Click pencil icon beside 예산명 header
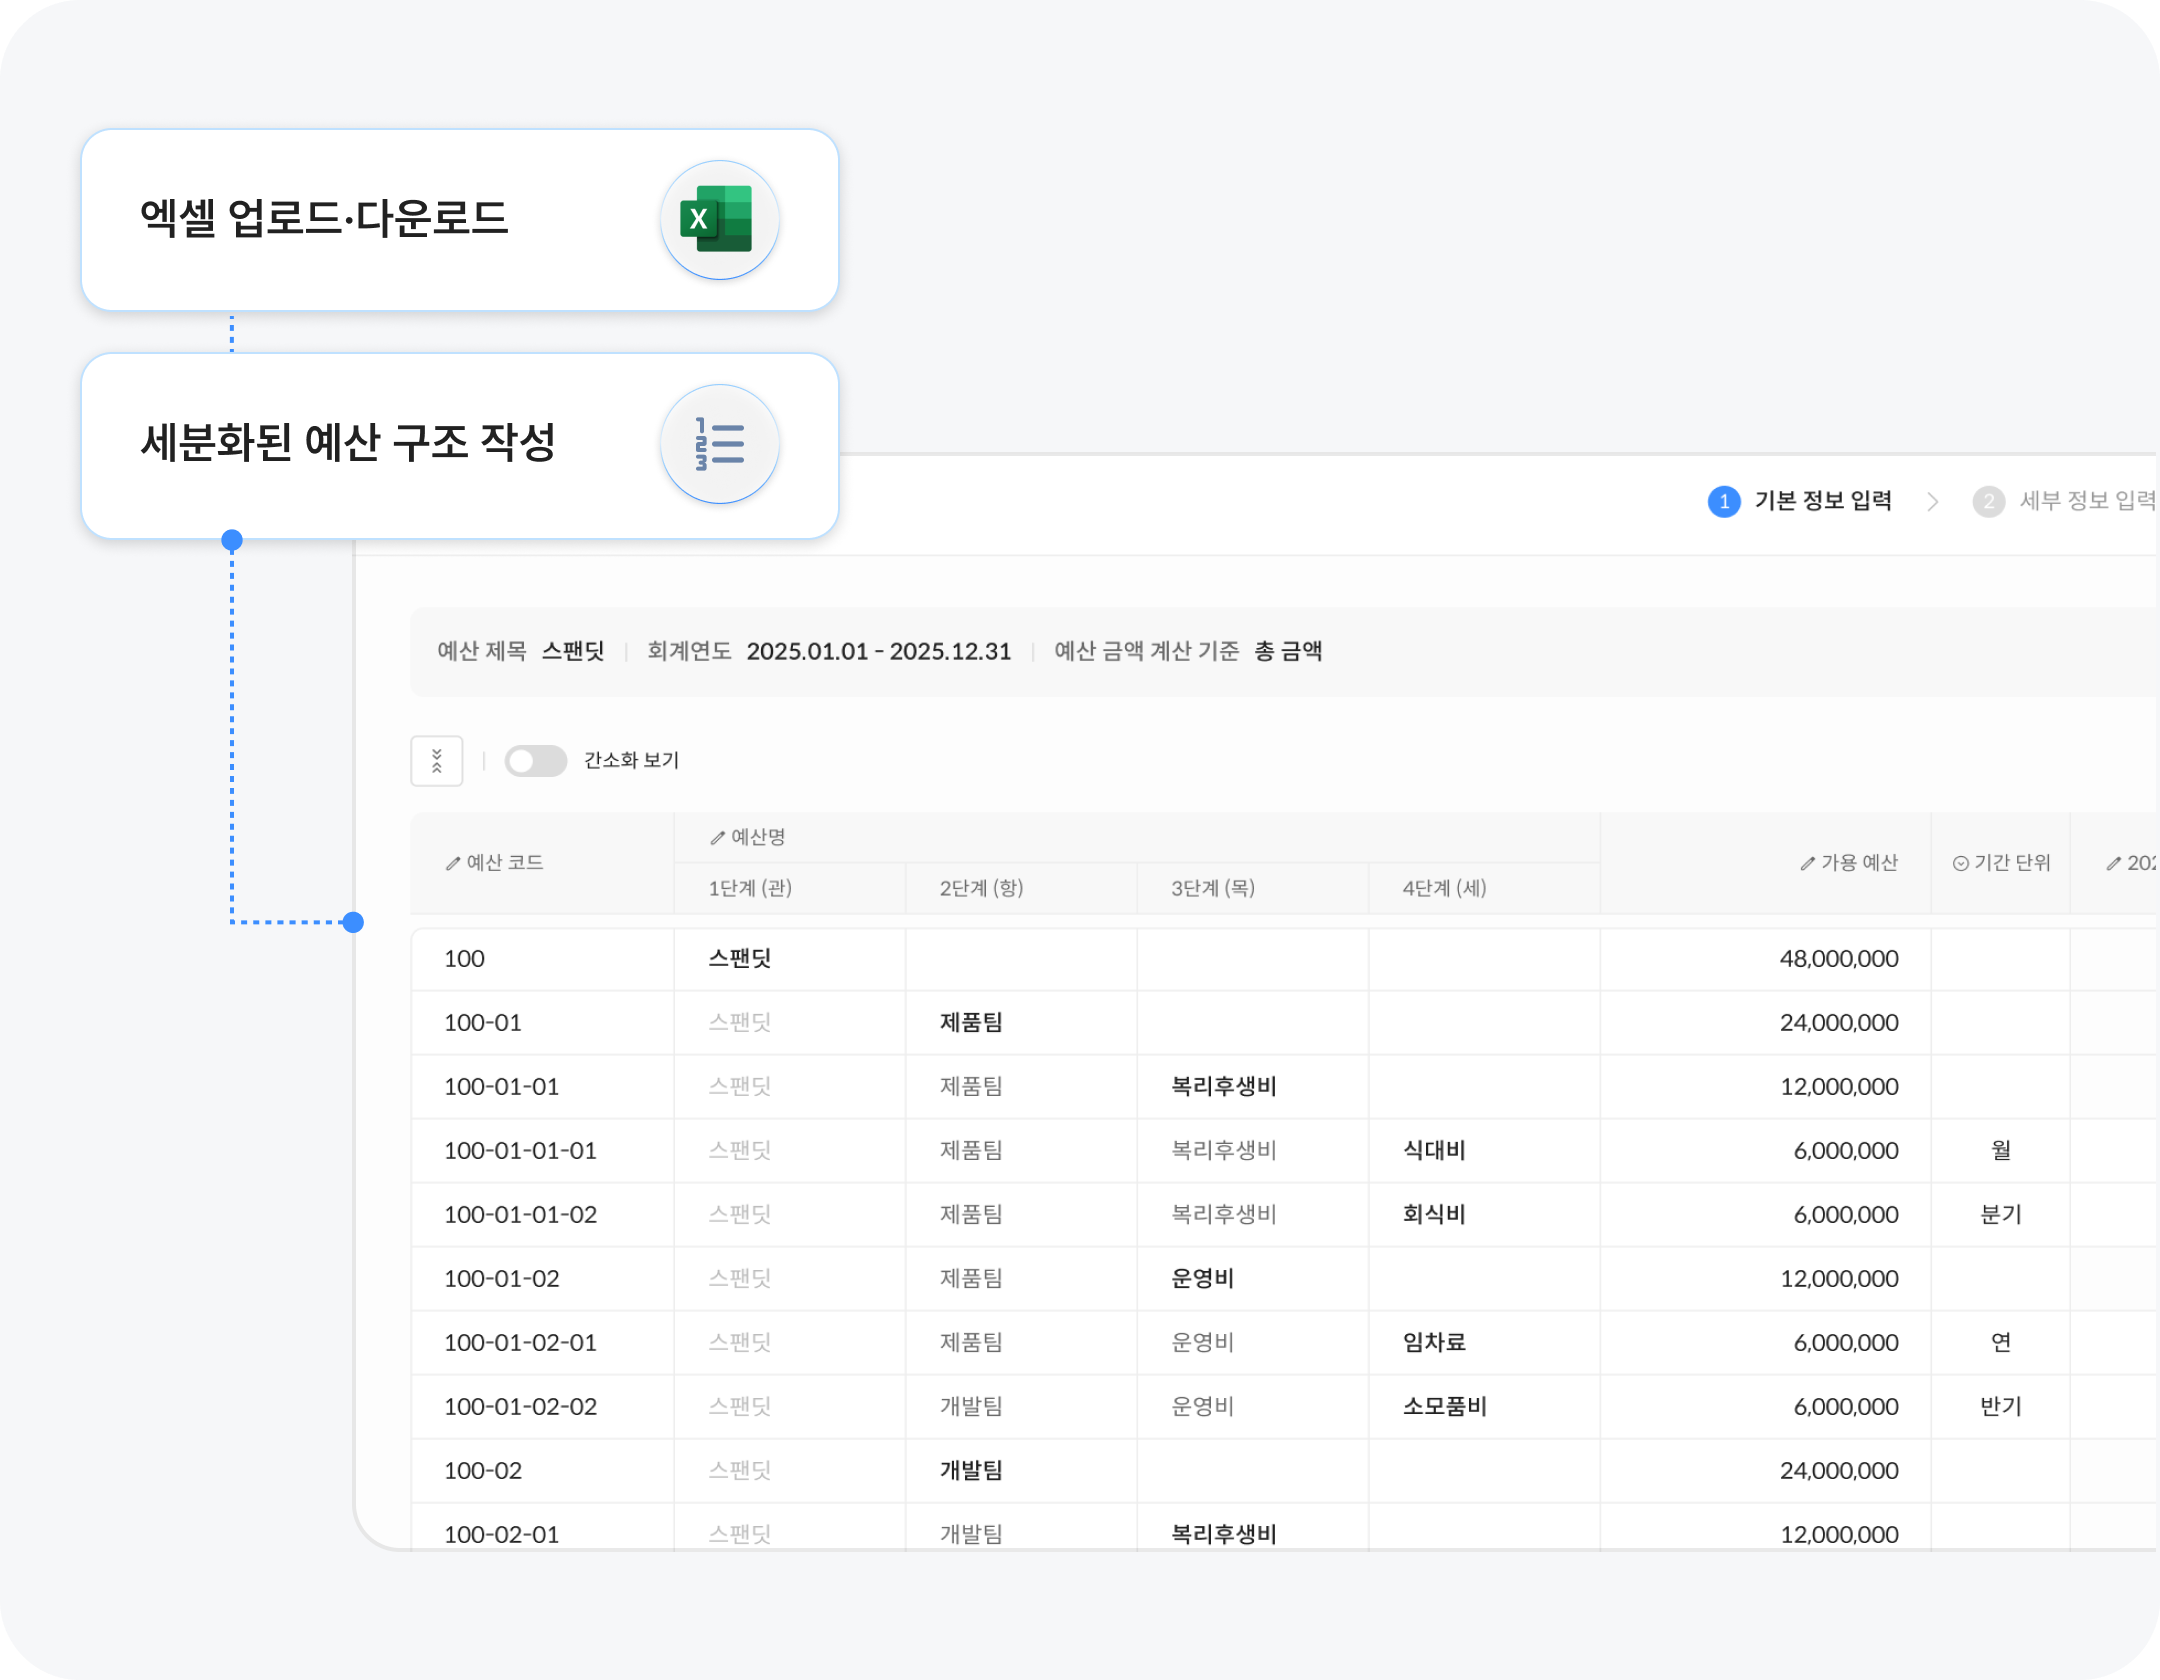2160x1680 pixels. (x=717, y=838)
